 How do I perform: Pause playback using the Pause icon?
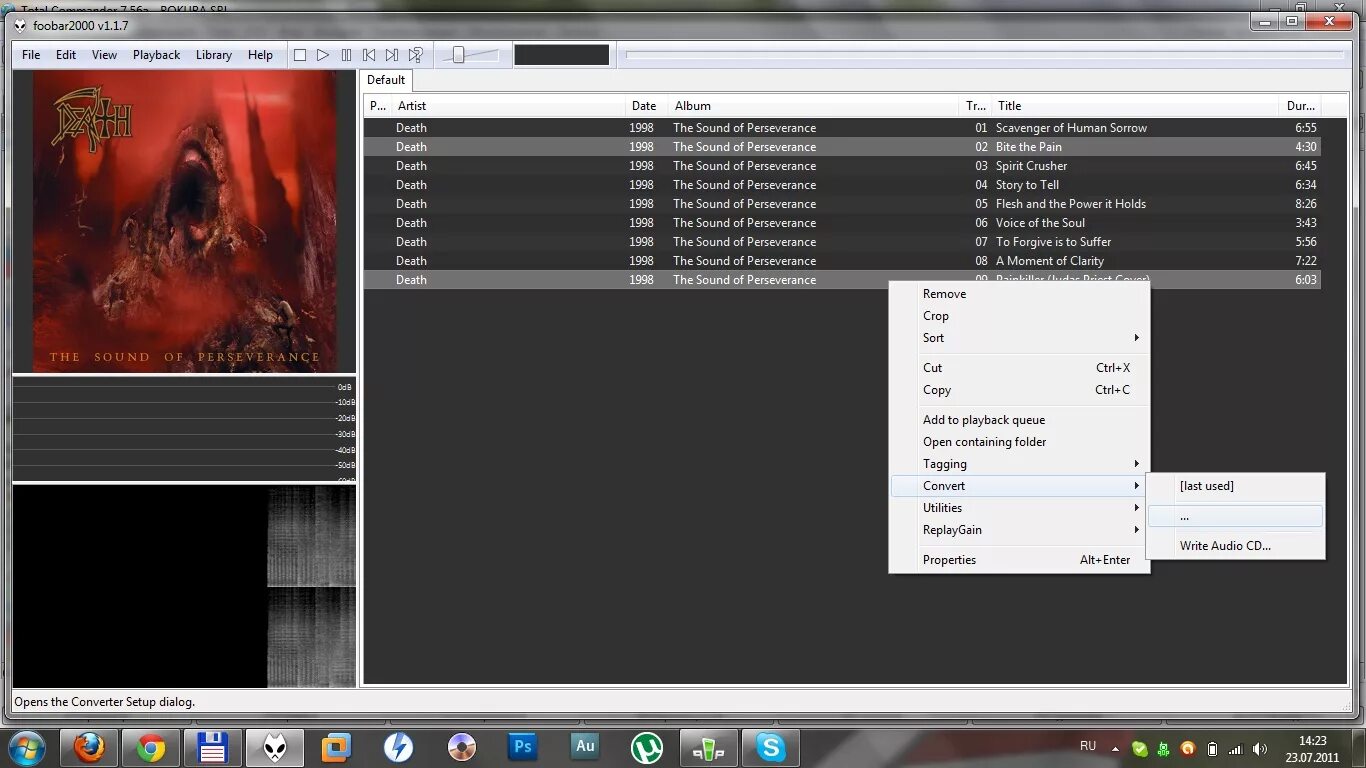346,55
